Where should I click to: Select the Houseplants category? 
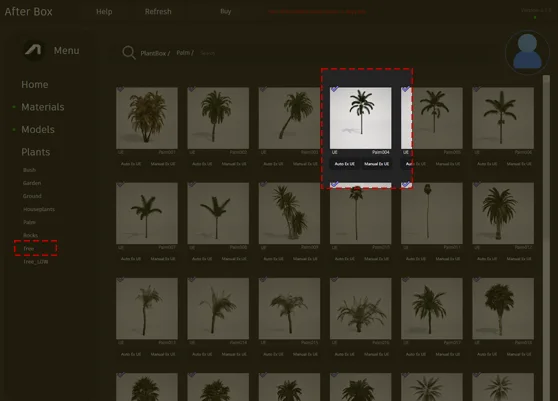coord(39,209)
